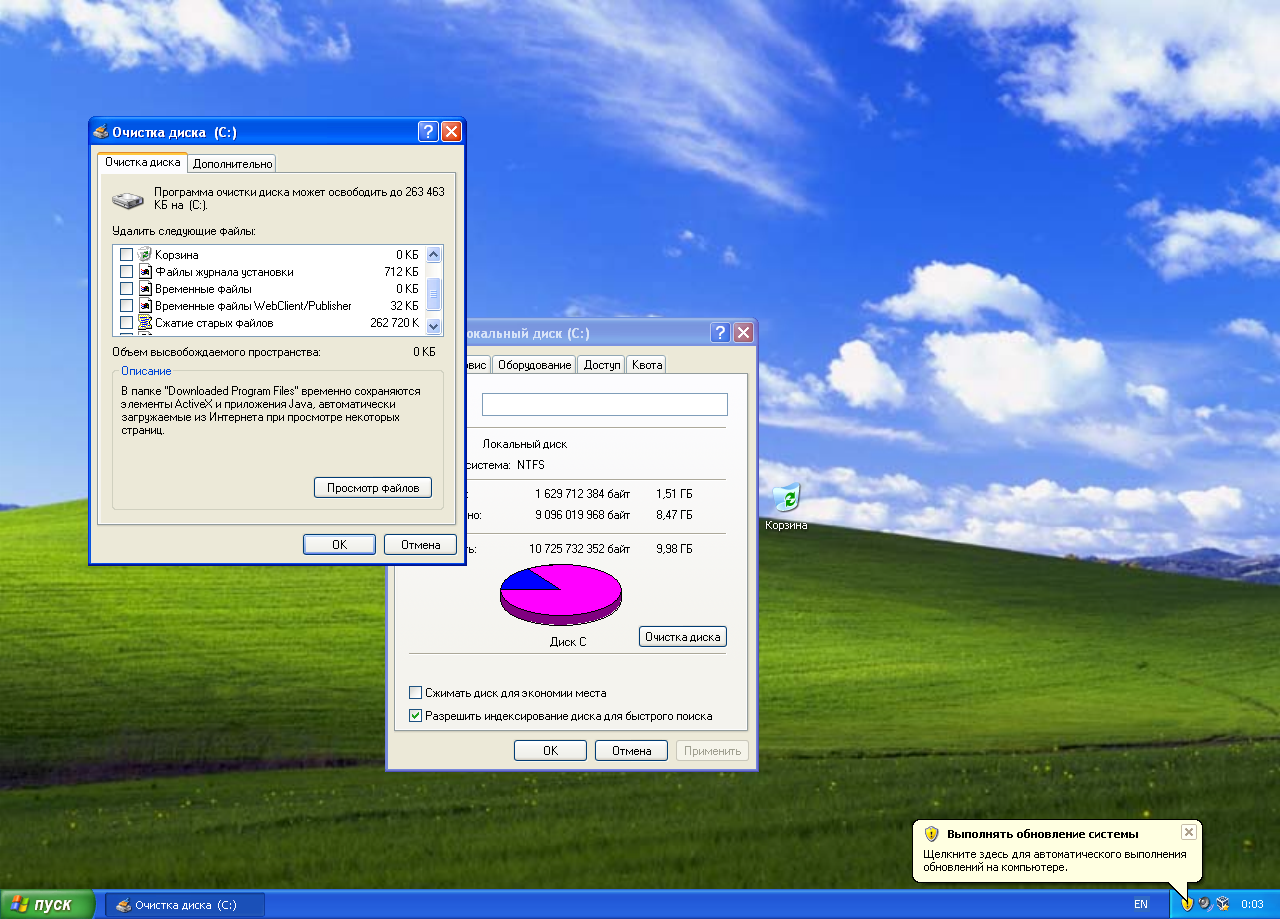The width and height of the screenshot is (1280, 919).
Task: Click the Очистка диска button in properties window
Action: 683,637
